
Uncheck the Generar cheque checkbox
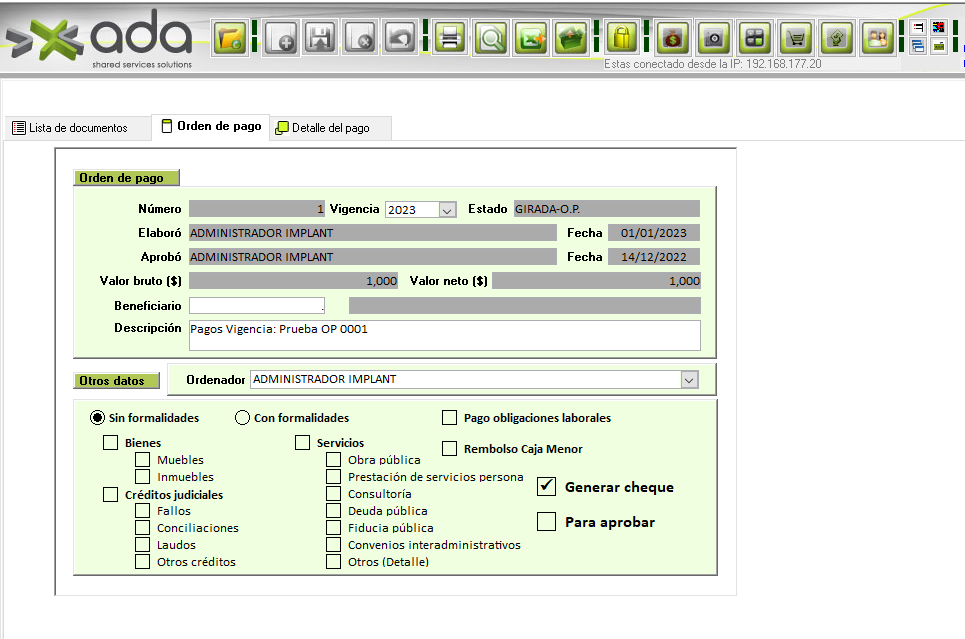546,487
